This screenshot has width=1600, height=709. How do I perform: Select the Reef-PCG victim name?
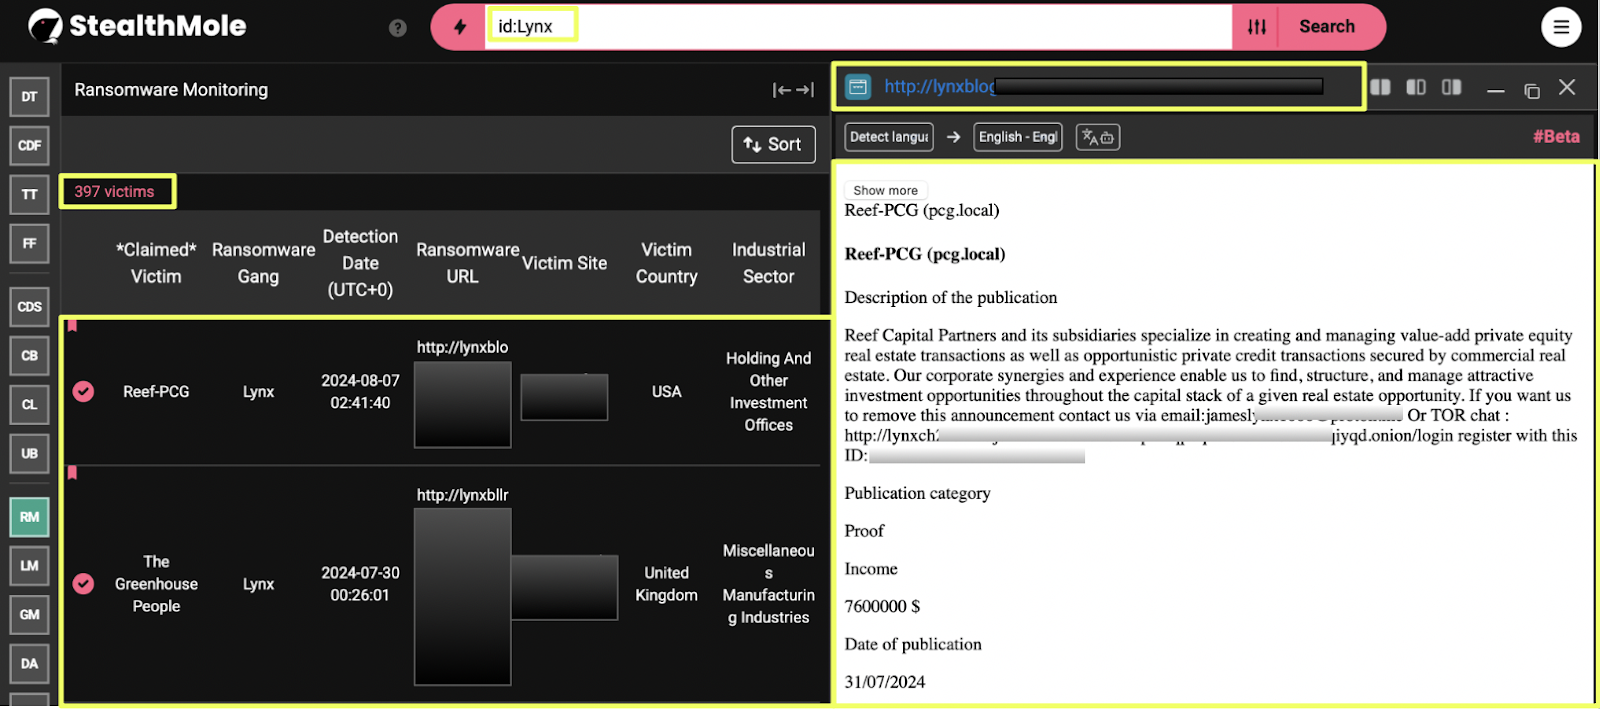156,392
